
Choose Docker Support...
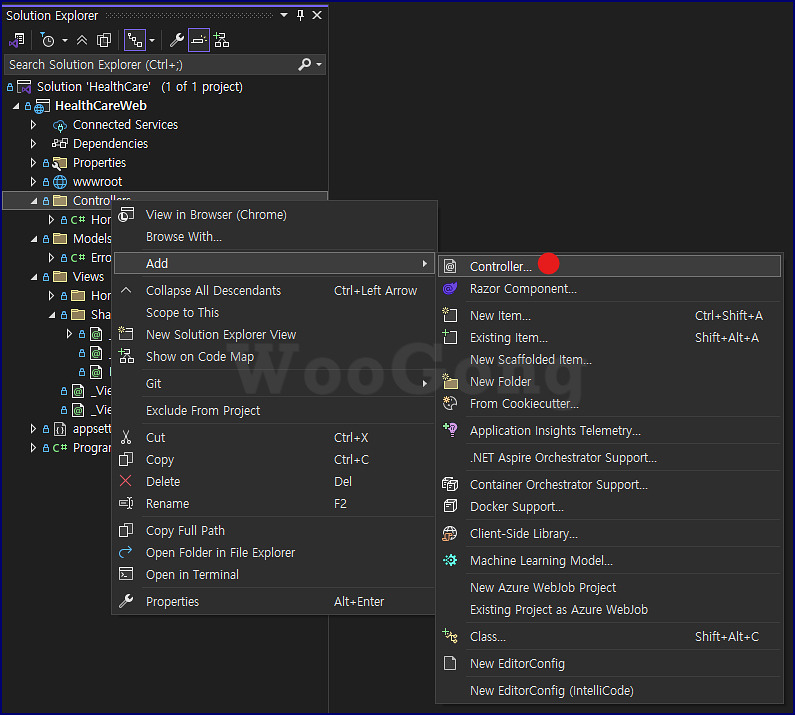point(609,507)
